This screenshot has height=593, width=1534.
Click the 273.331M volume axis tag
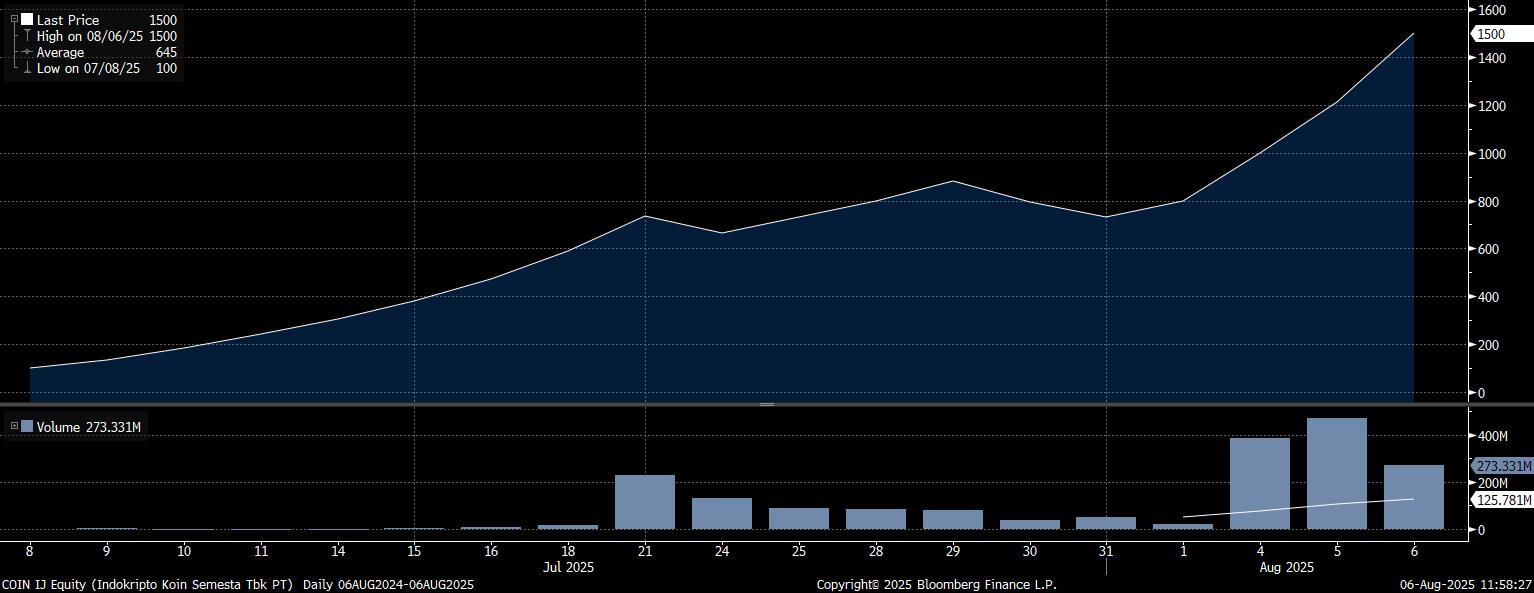coord(1502,466)
